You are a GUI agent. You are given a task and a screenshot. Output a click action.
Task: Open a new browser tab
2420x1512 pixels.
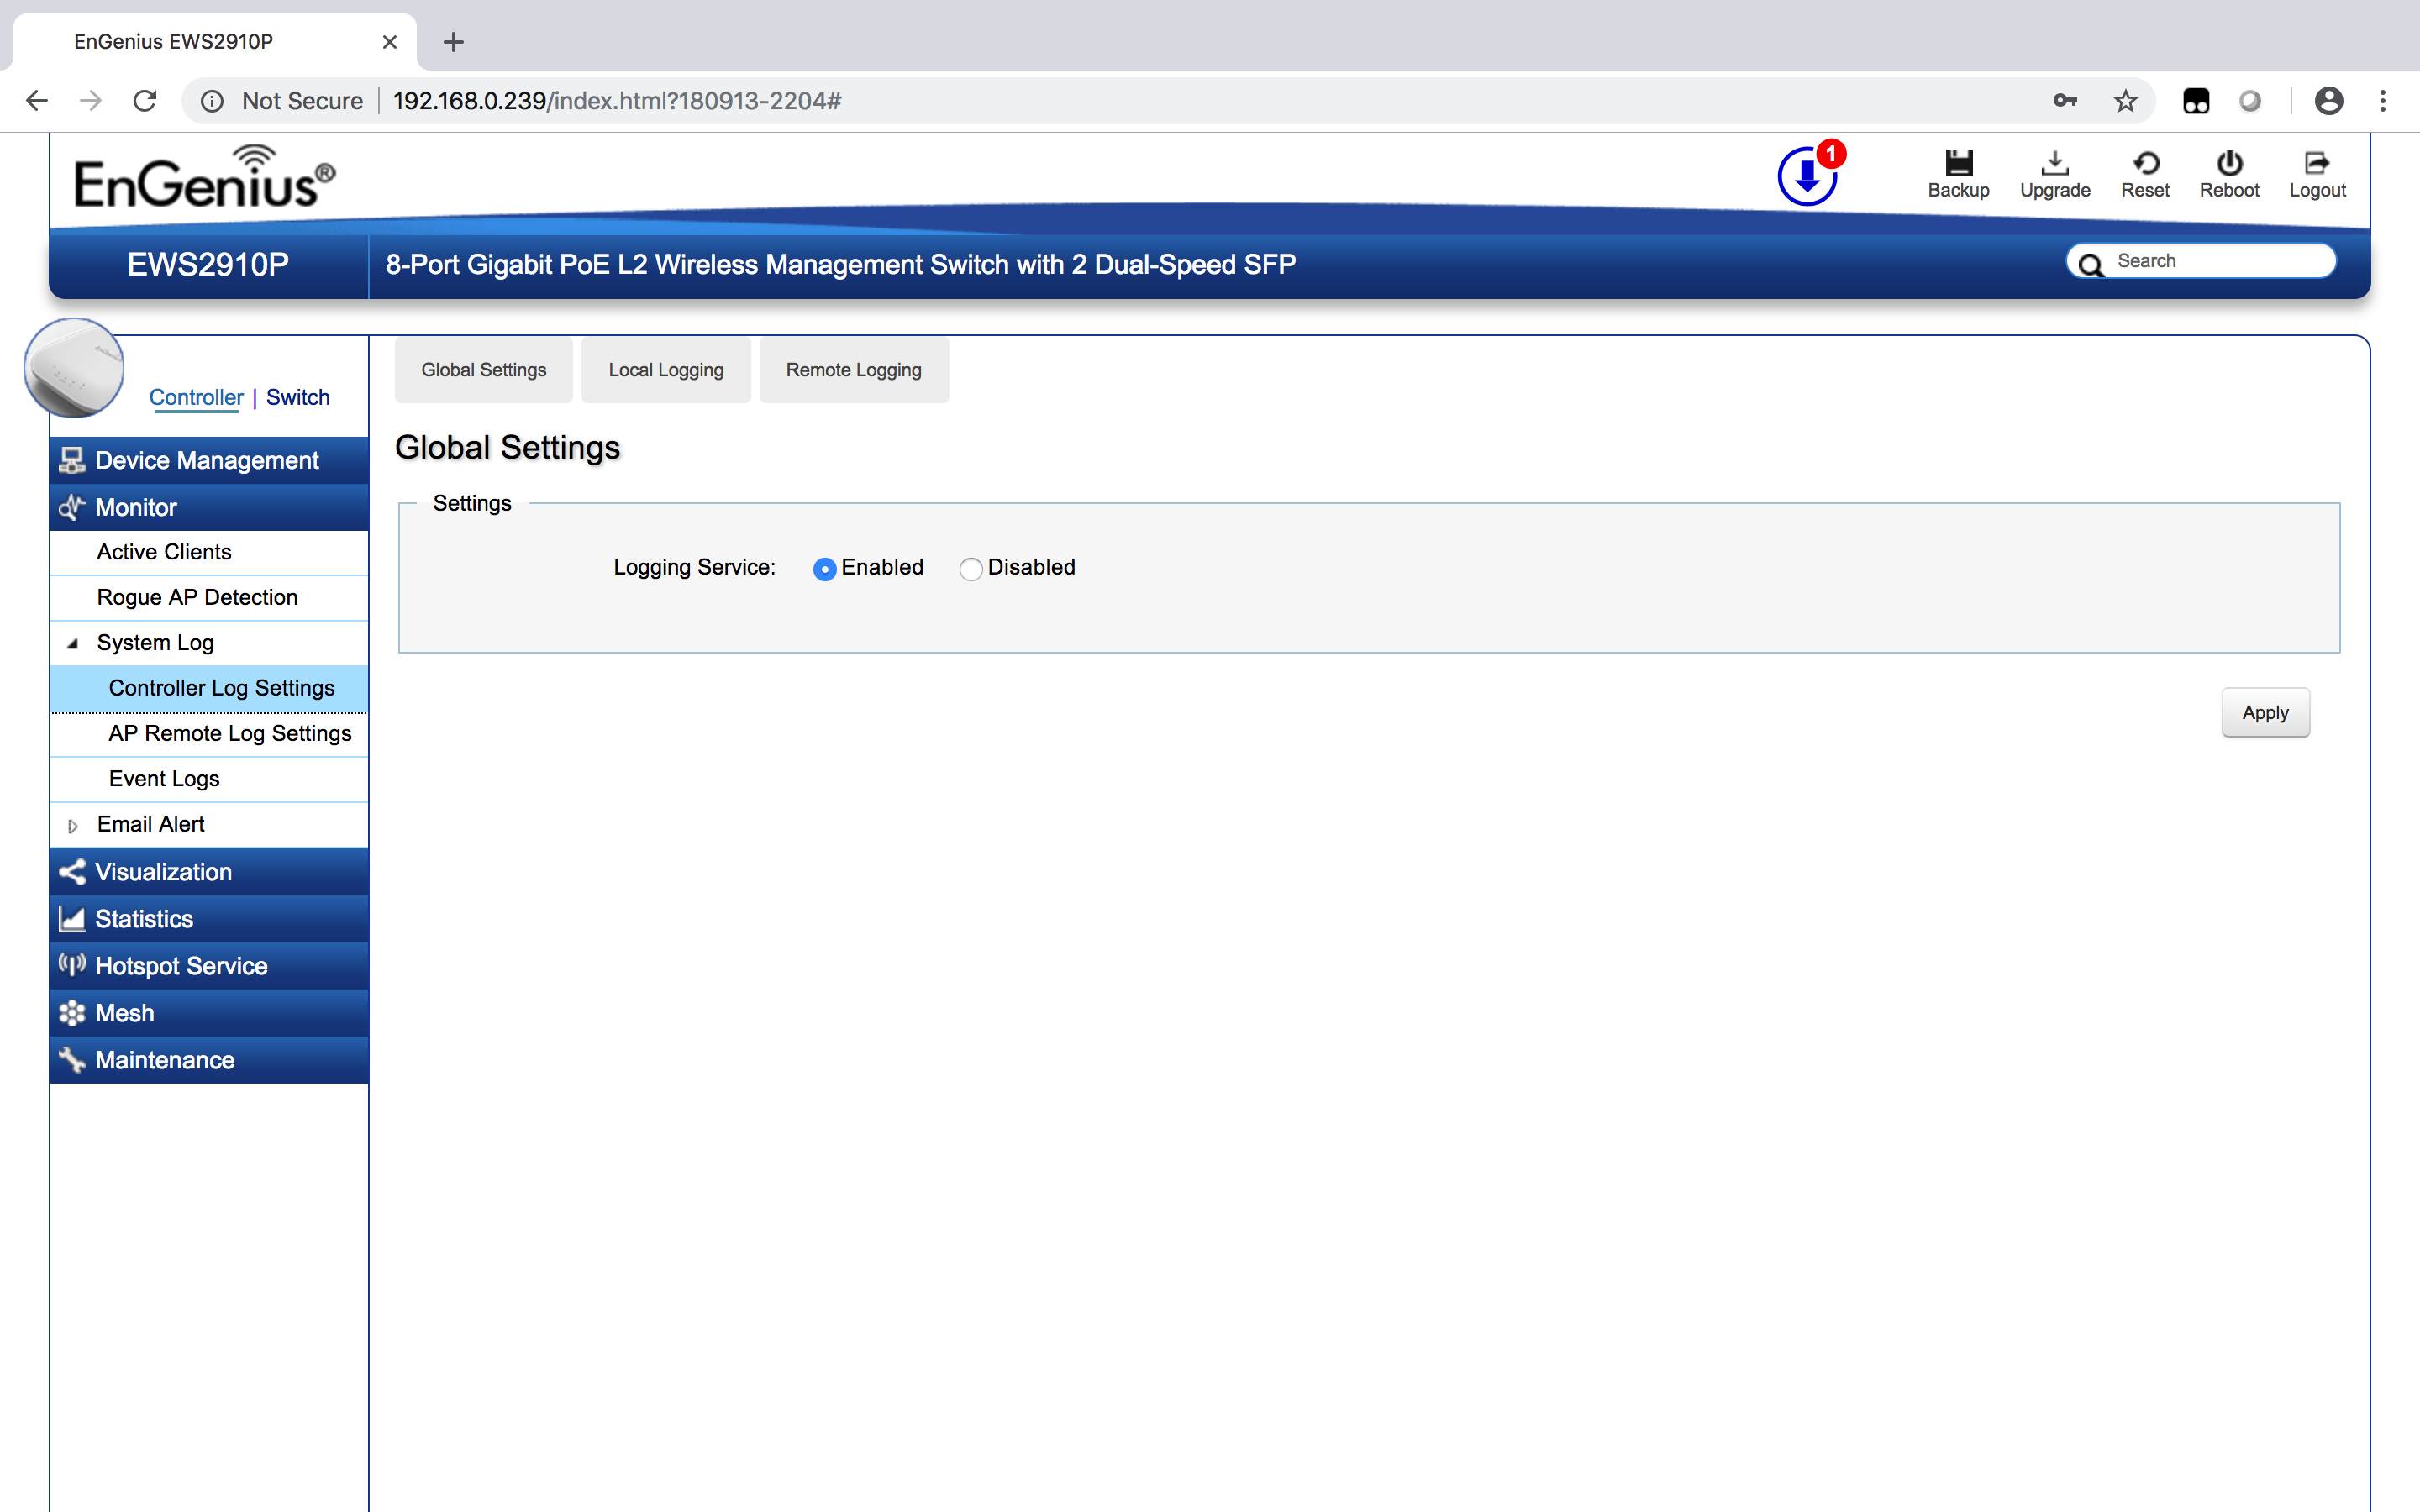click(454, 42)
